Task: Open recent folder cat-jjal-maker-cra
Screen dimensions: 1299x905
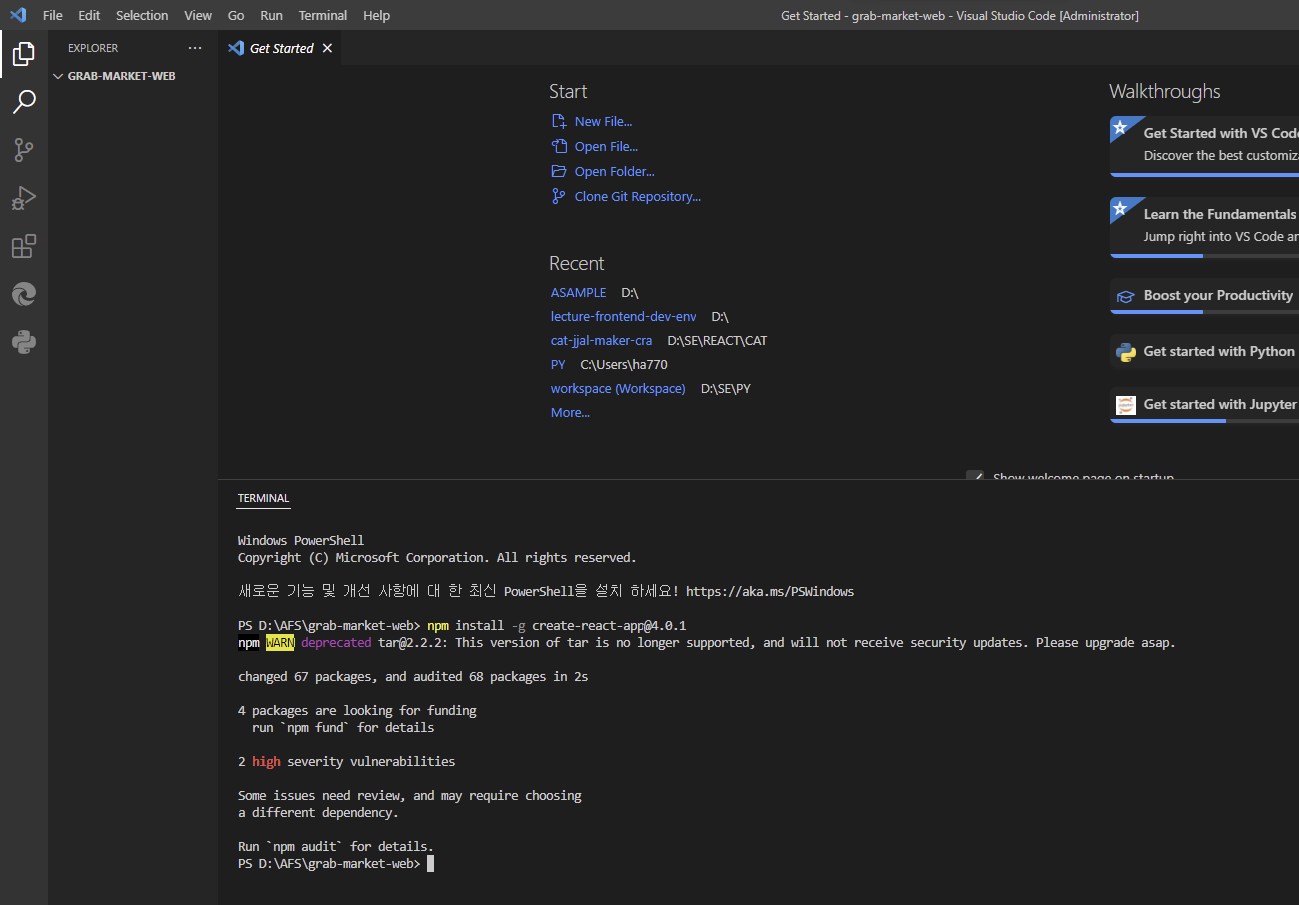Action: click(601, 341)
